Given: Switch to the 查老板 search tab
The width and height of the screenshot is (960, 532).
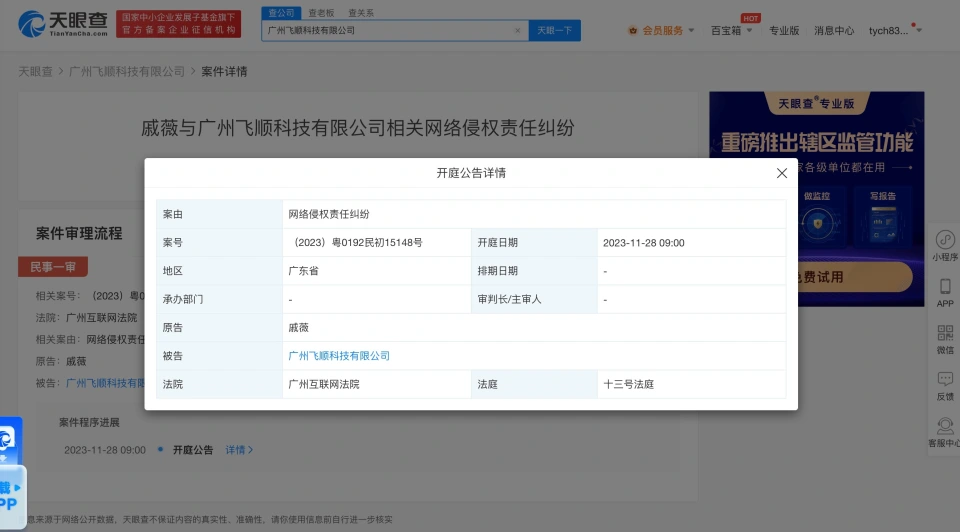Looking at the screenshot, I should click(x=321, y=13).
